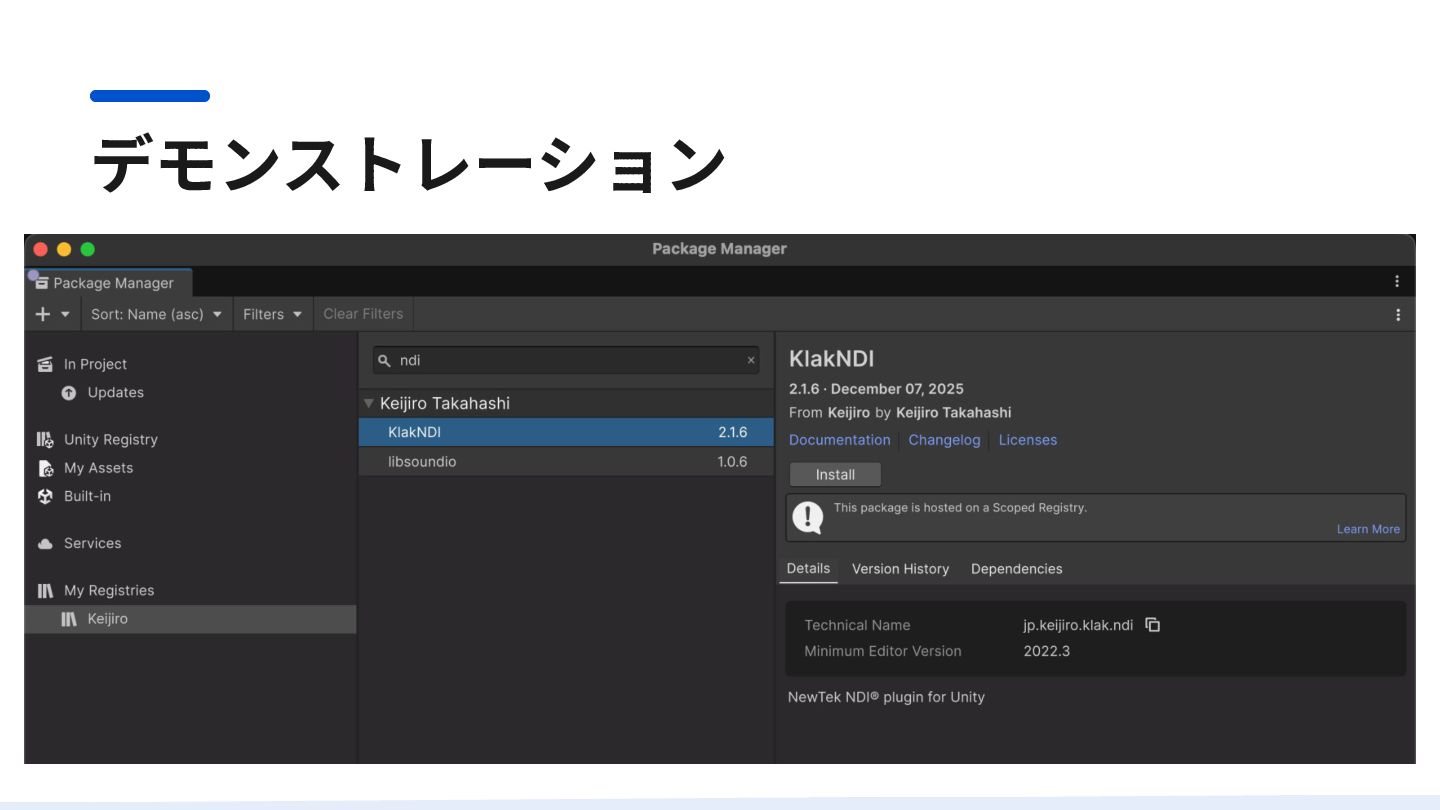Viewport: 1440px width, 810px height.
Task: Clear the search with the x icon
Action: (751, 360)
